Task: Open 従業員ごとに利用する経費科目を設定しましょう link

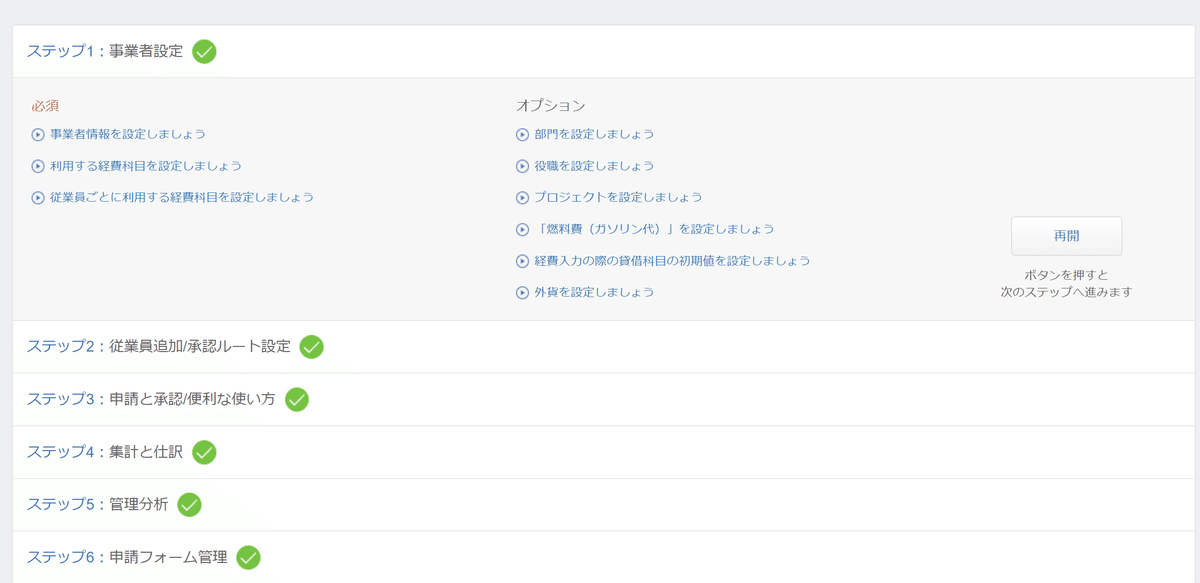Action: pos(182,197)
